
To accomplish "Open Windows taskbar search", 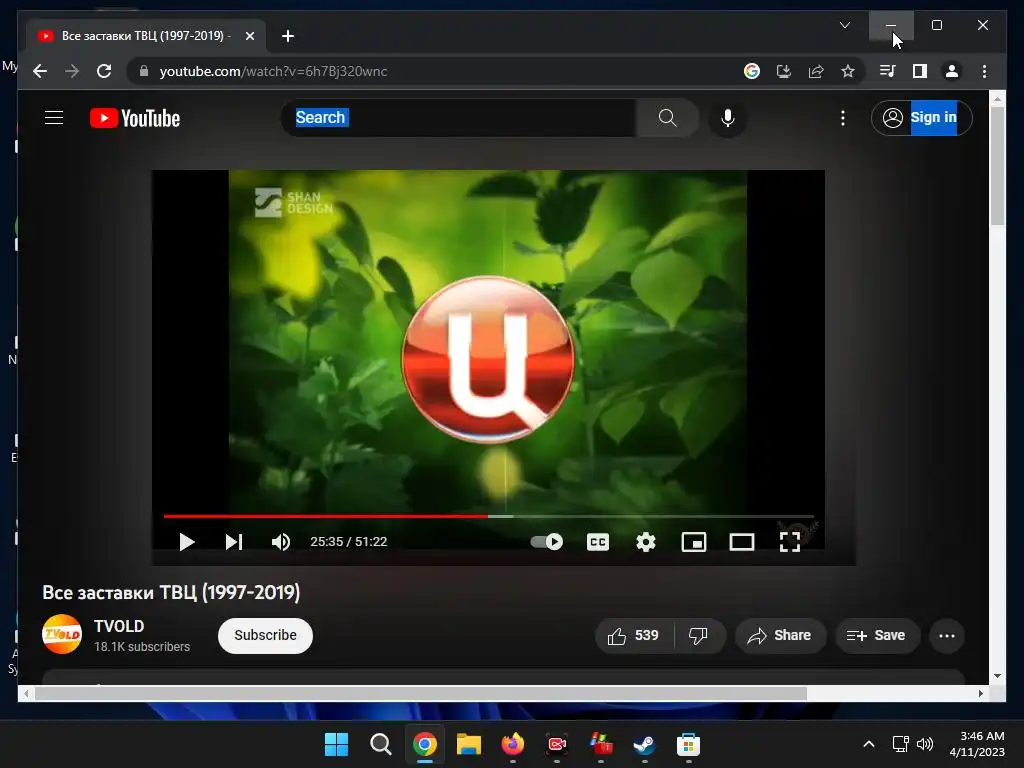I will click(380, 744).
